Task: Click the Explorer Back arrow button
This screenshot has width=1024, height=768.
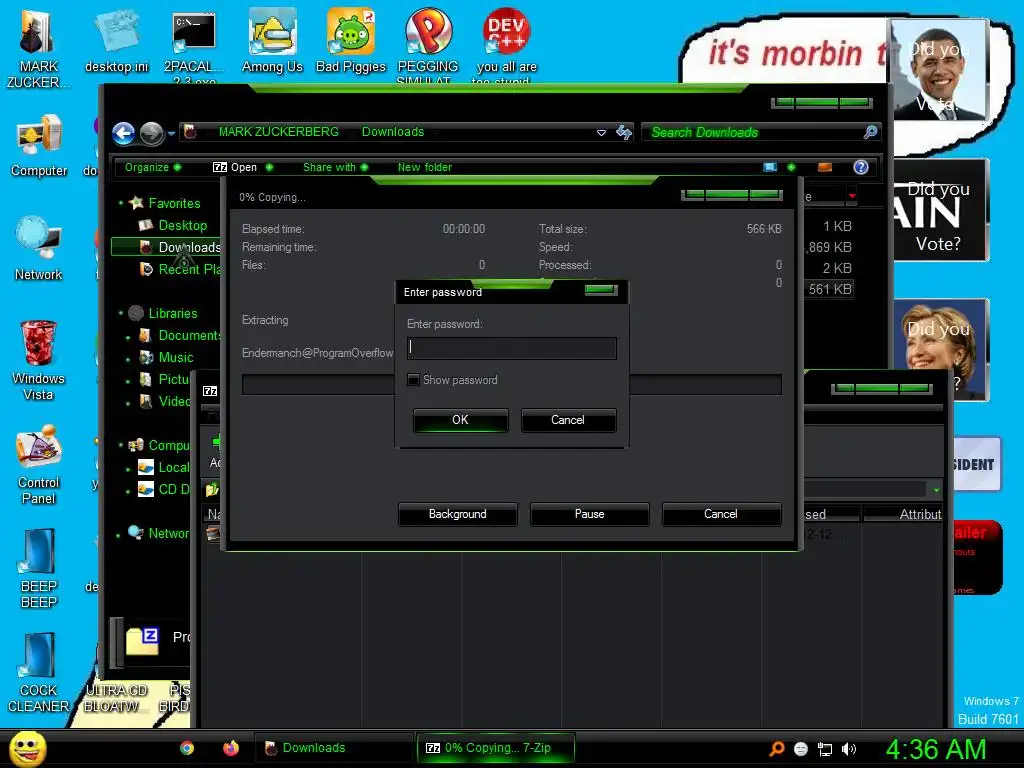Action: coord(123,133)
